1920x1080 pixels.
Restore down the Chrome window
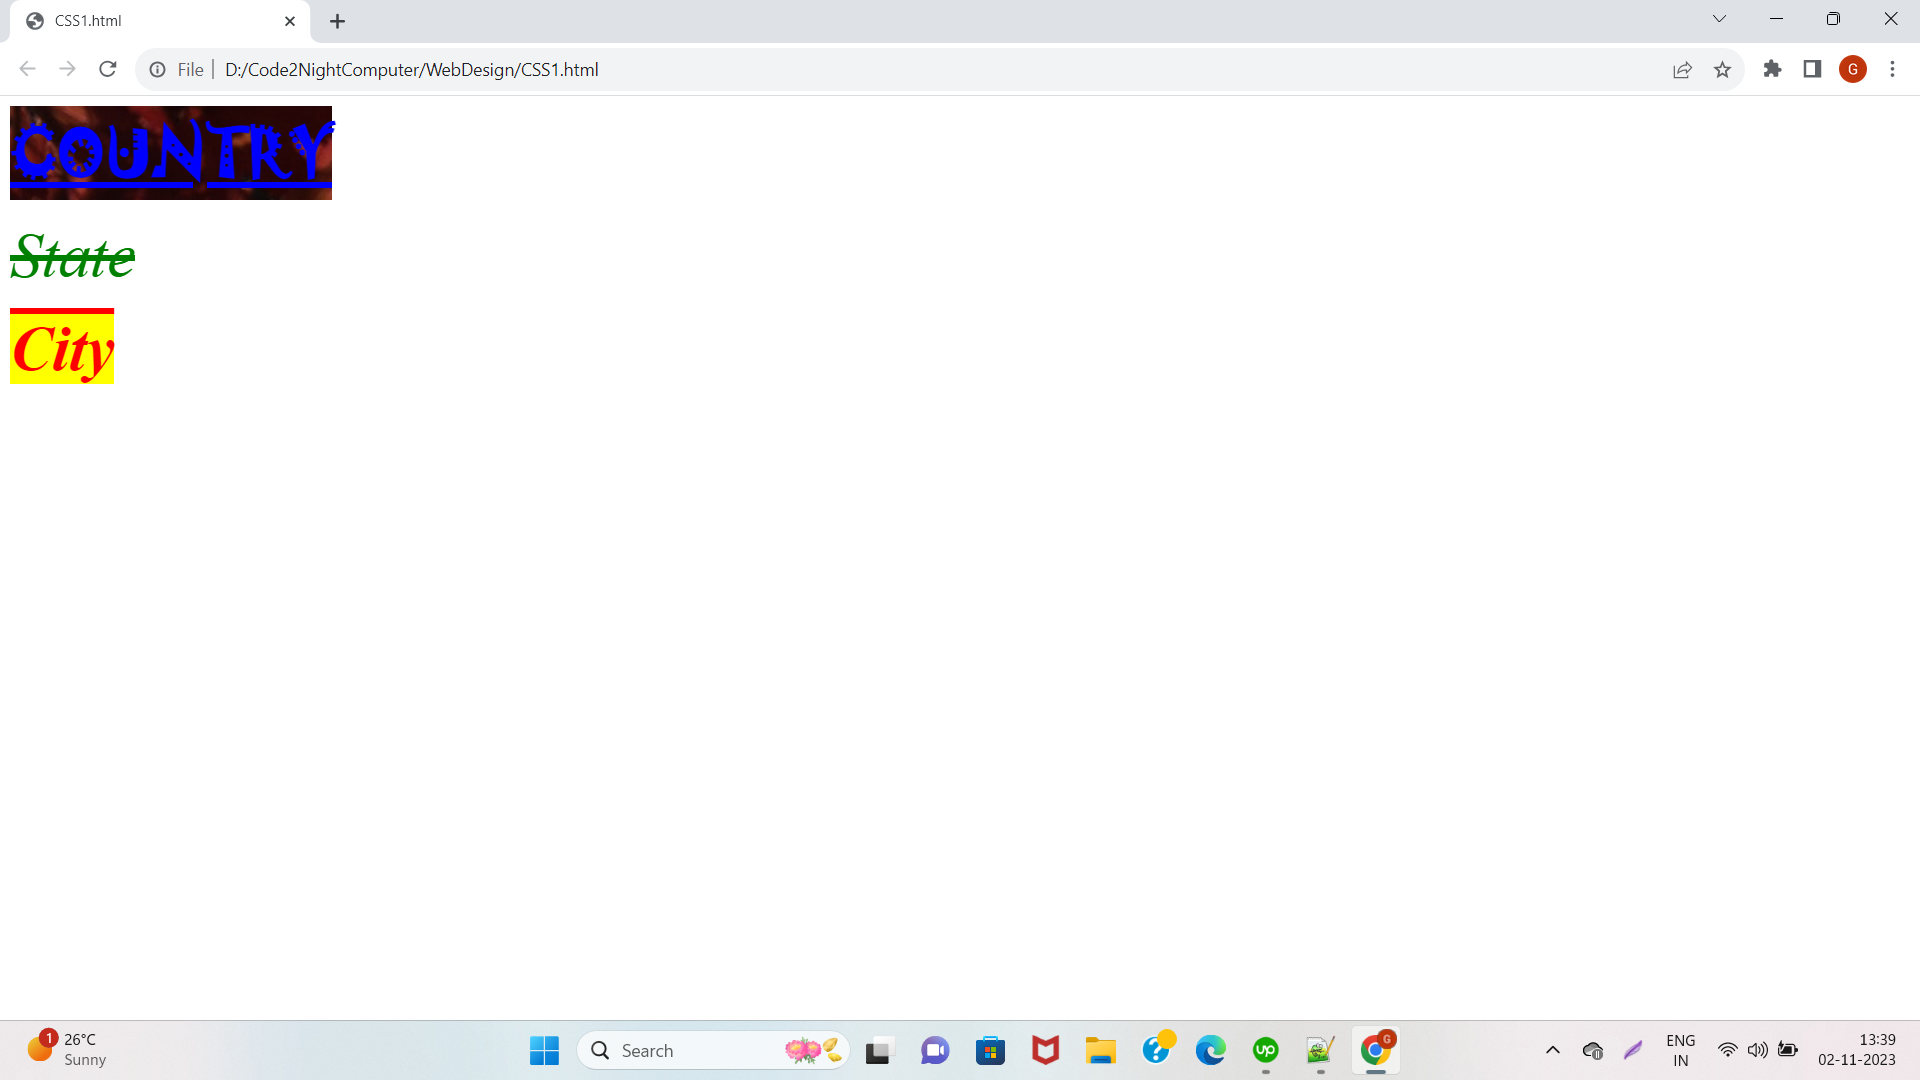[x=1834, y=19]
